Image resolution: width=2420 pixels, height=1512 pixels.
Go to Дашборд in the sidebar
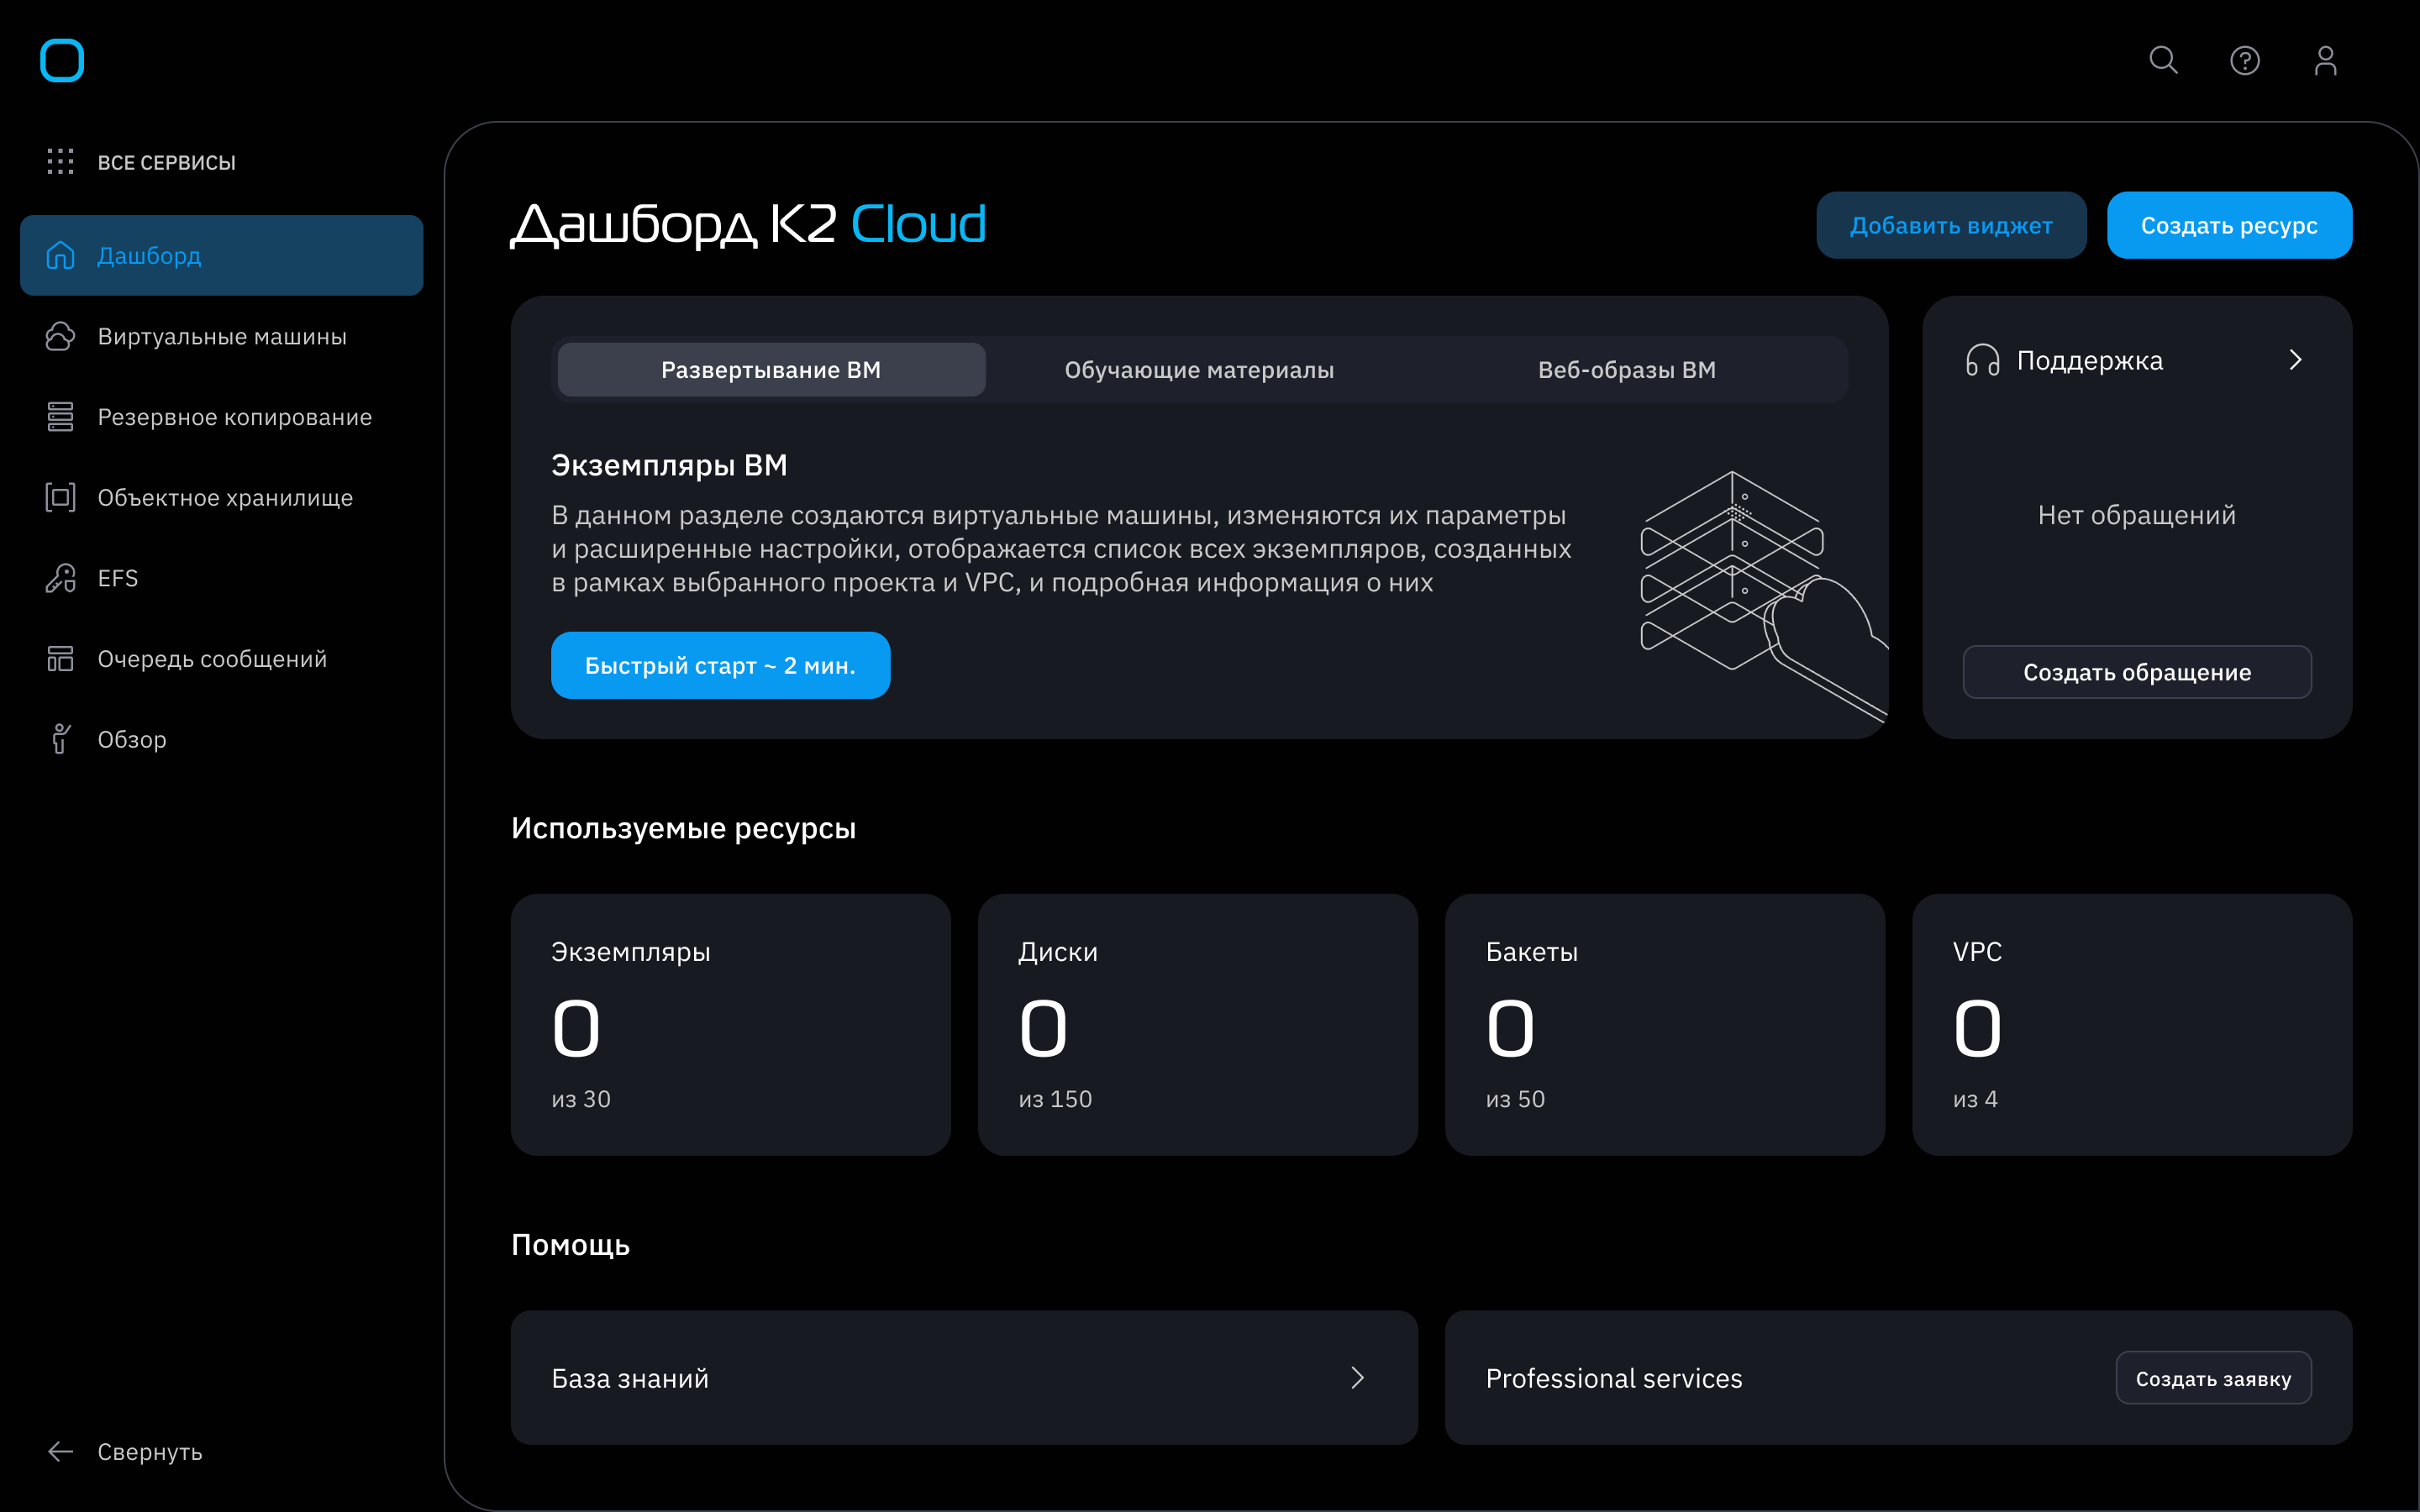click(x=222, y=255)
